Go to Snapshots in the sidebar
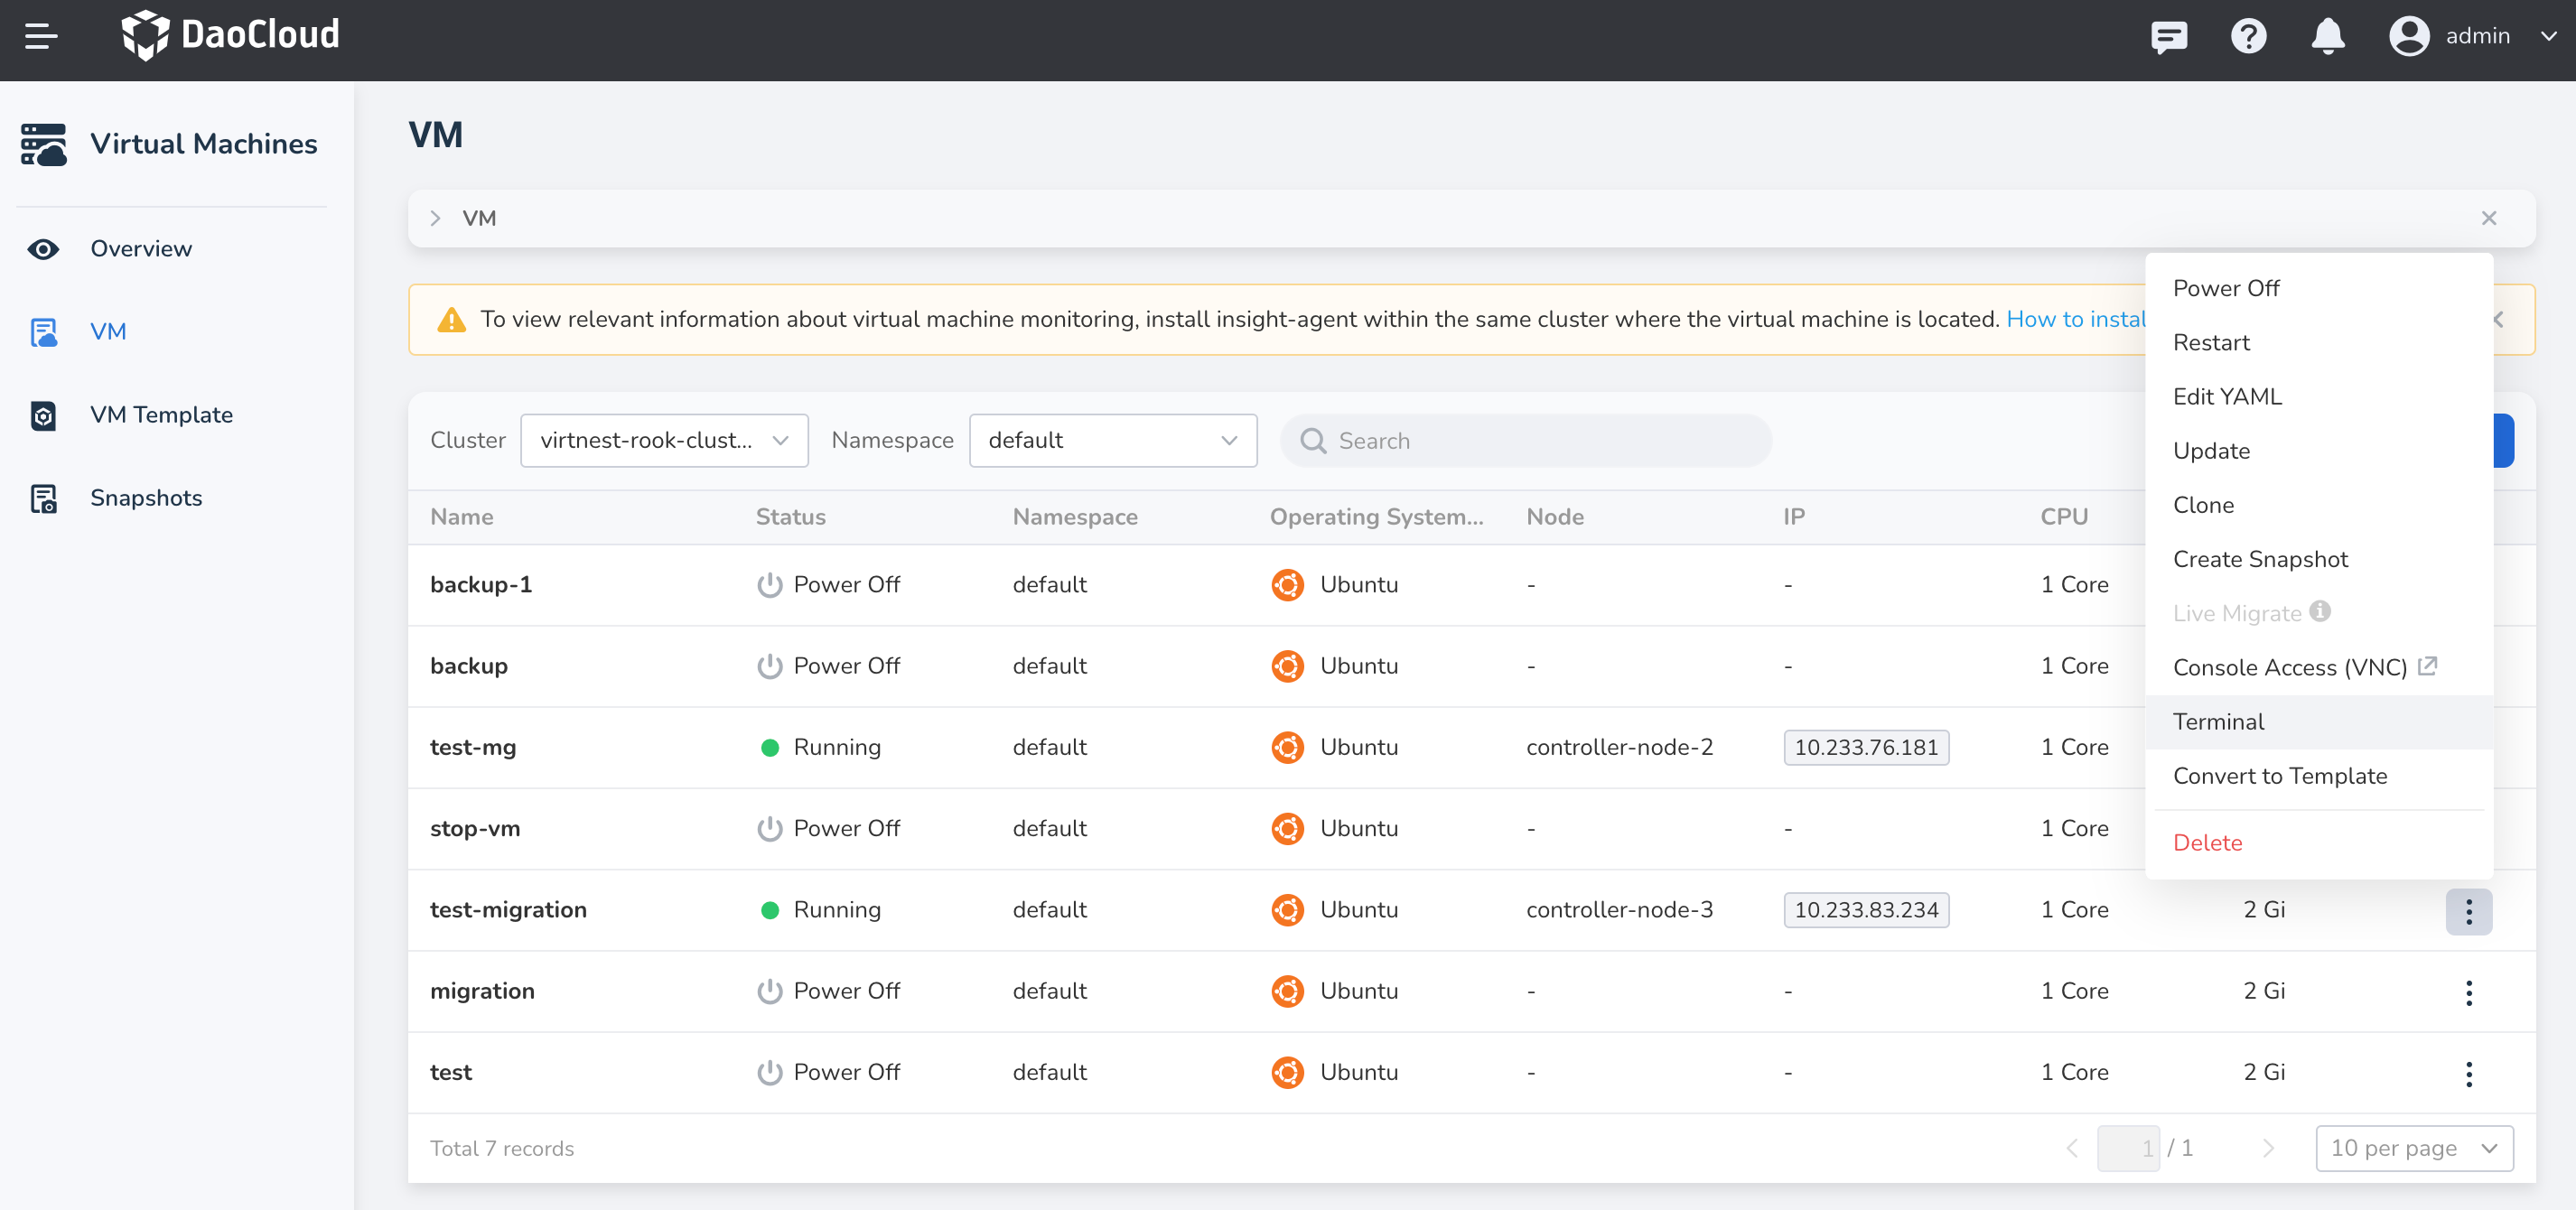2576x1210 pixels. pos(146,498)
